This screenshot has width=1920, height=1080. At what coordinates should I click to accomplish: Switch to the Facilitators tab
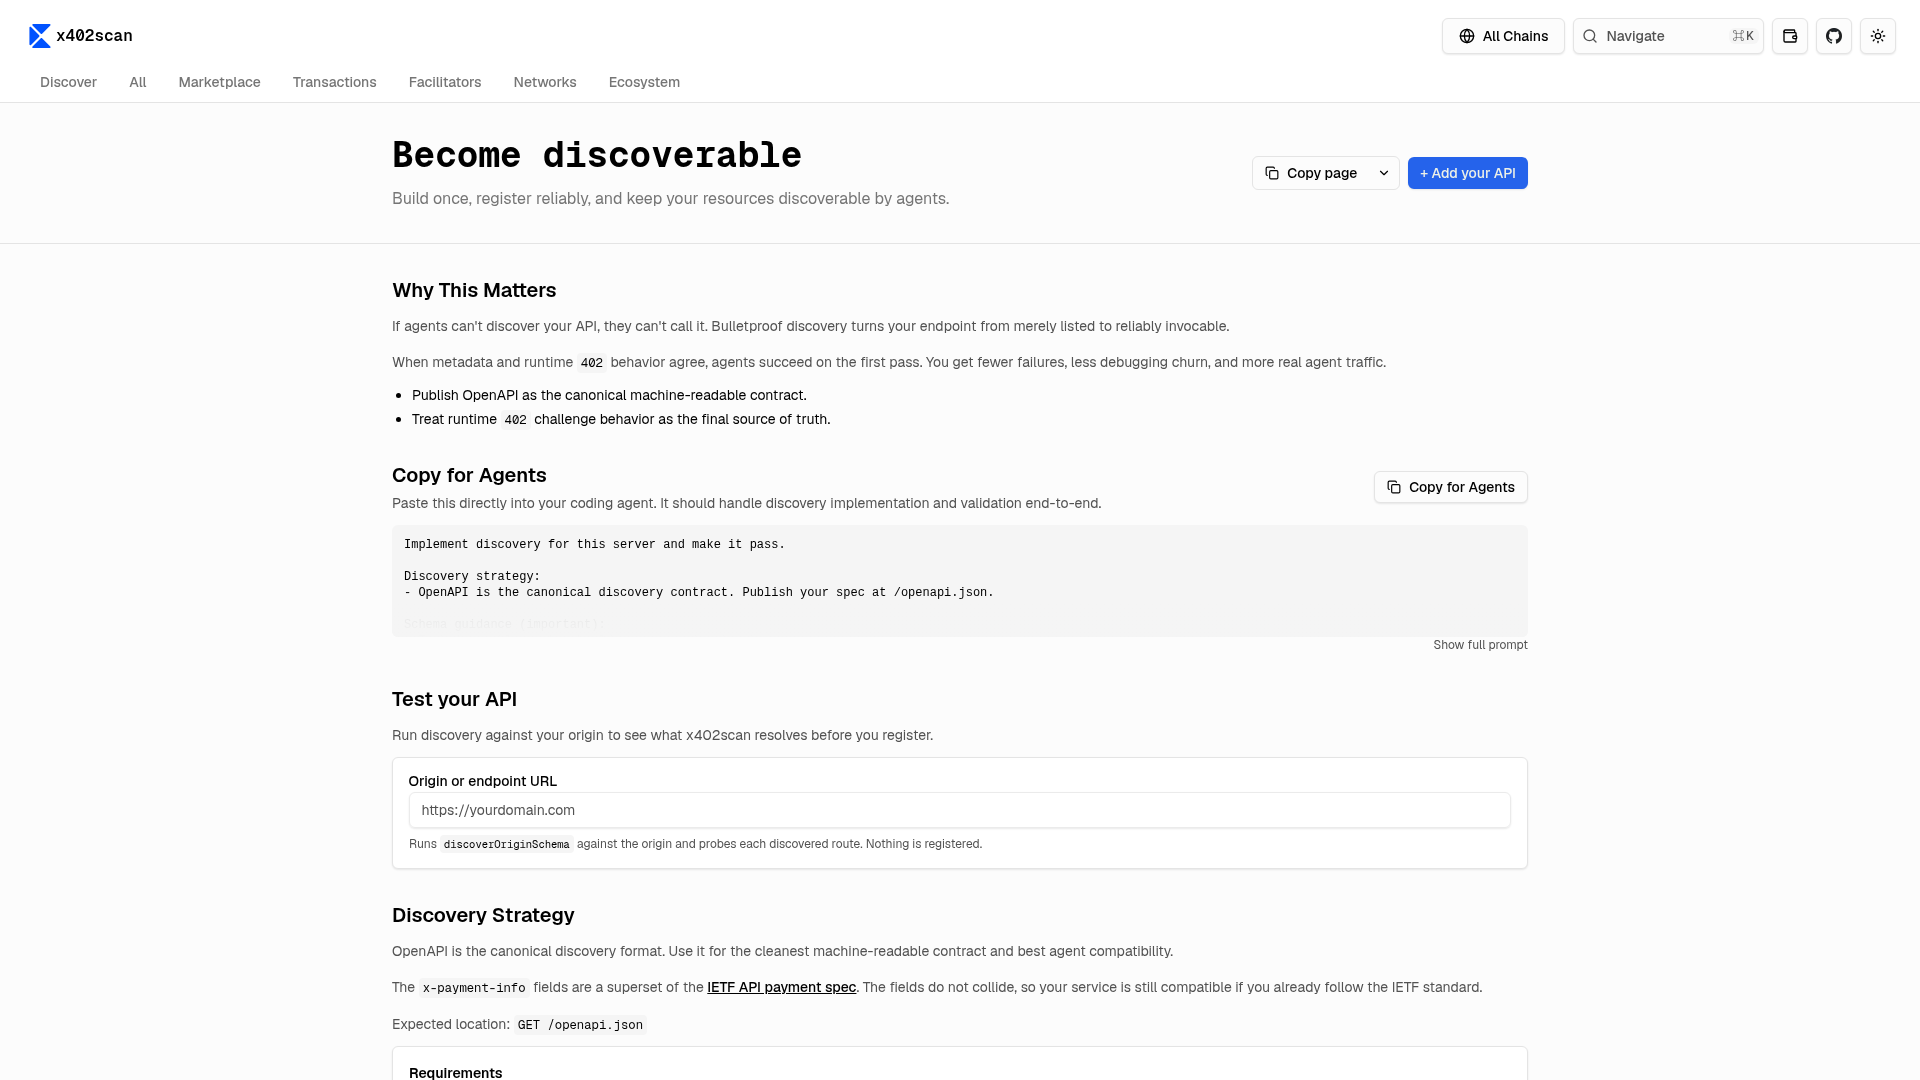445,82
